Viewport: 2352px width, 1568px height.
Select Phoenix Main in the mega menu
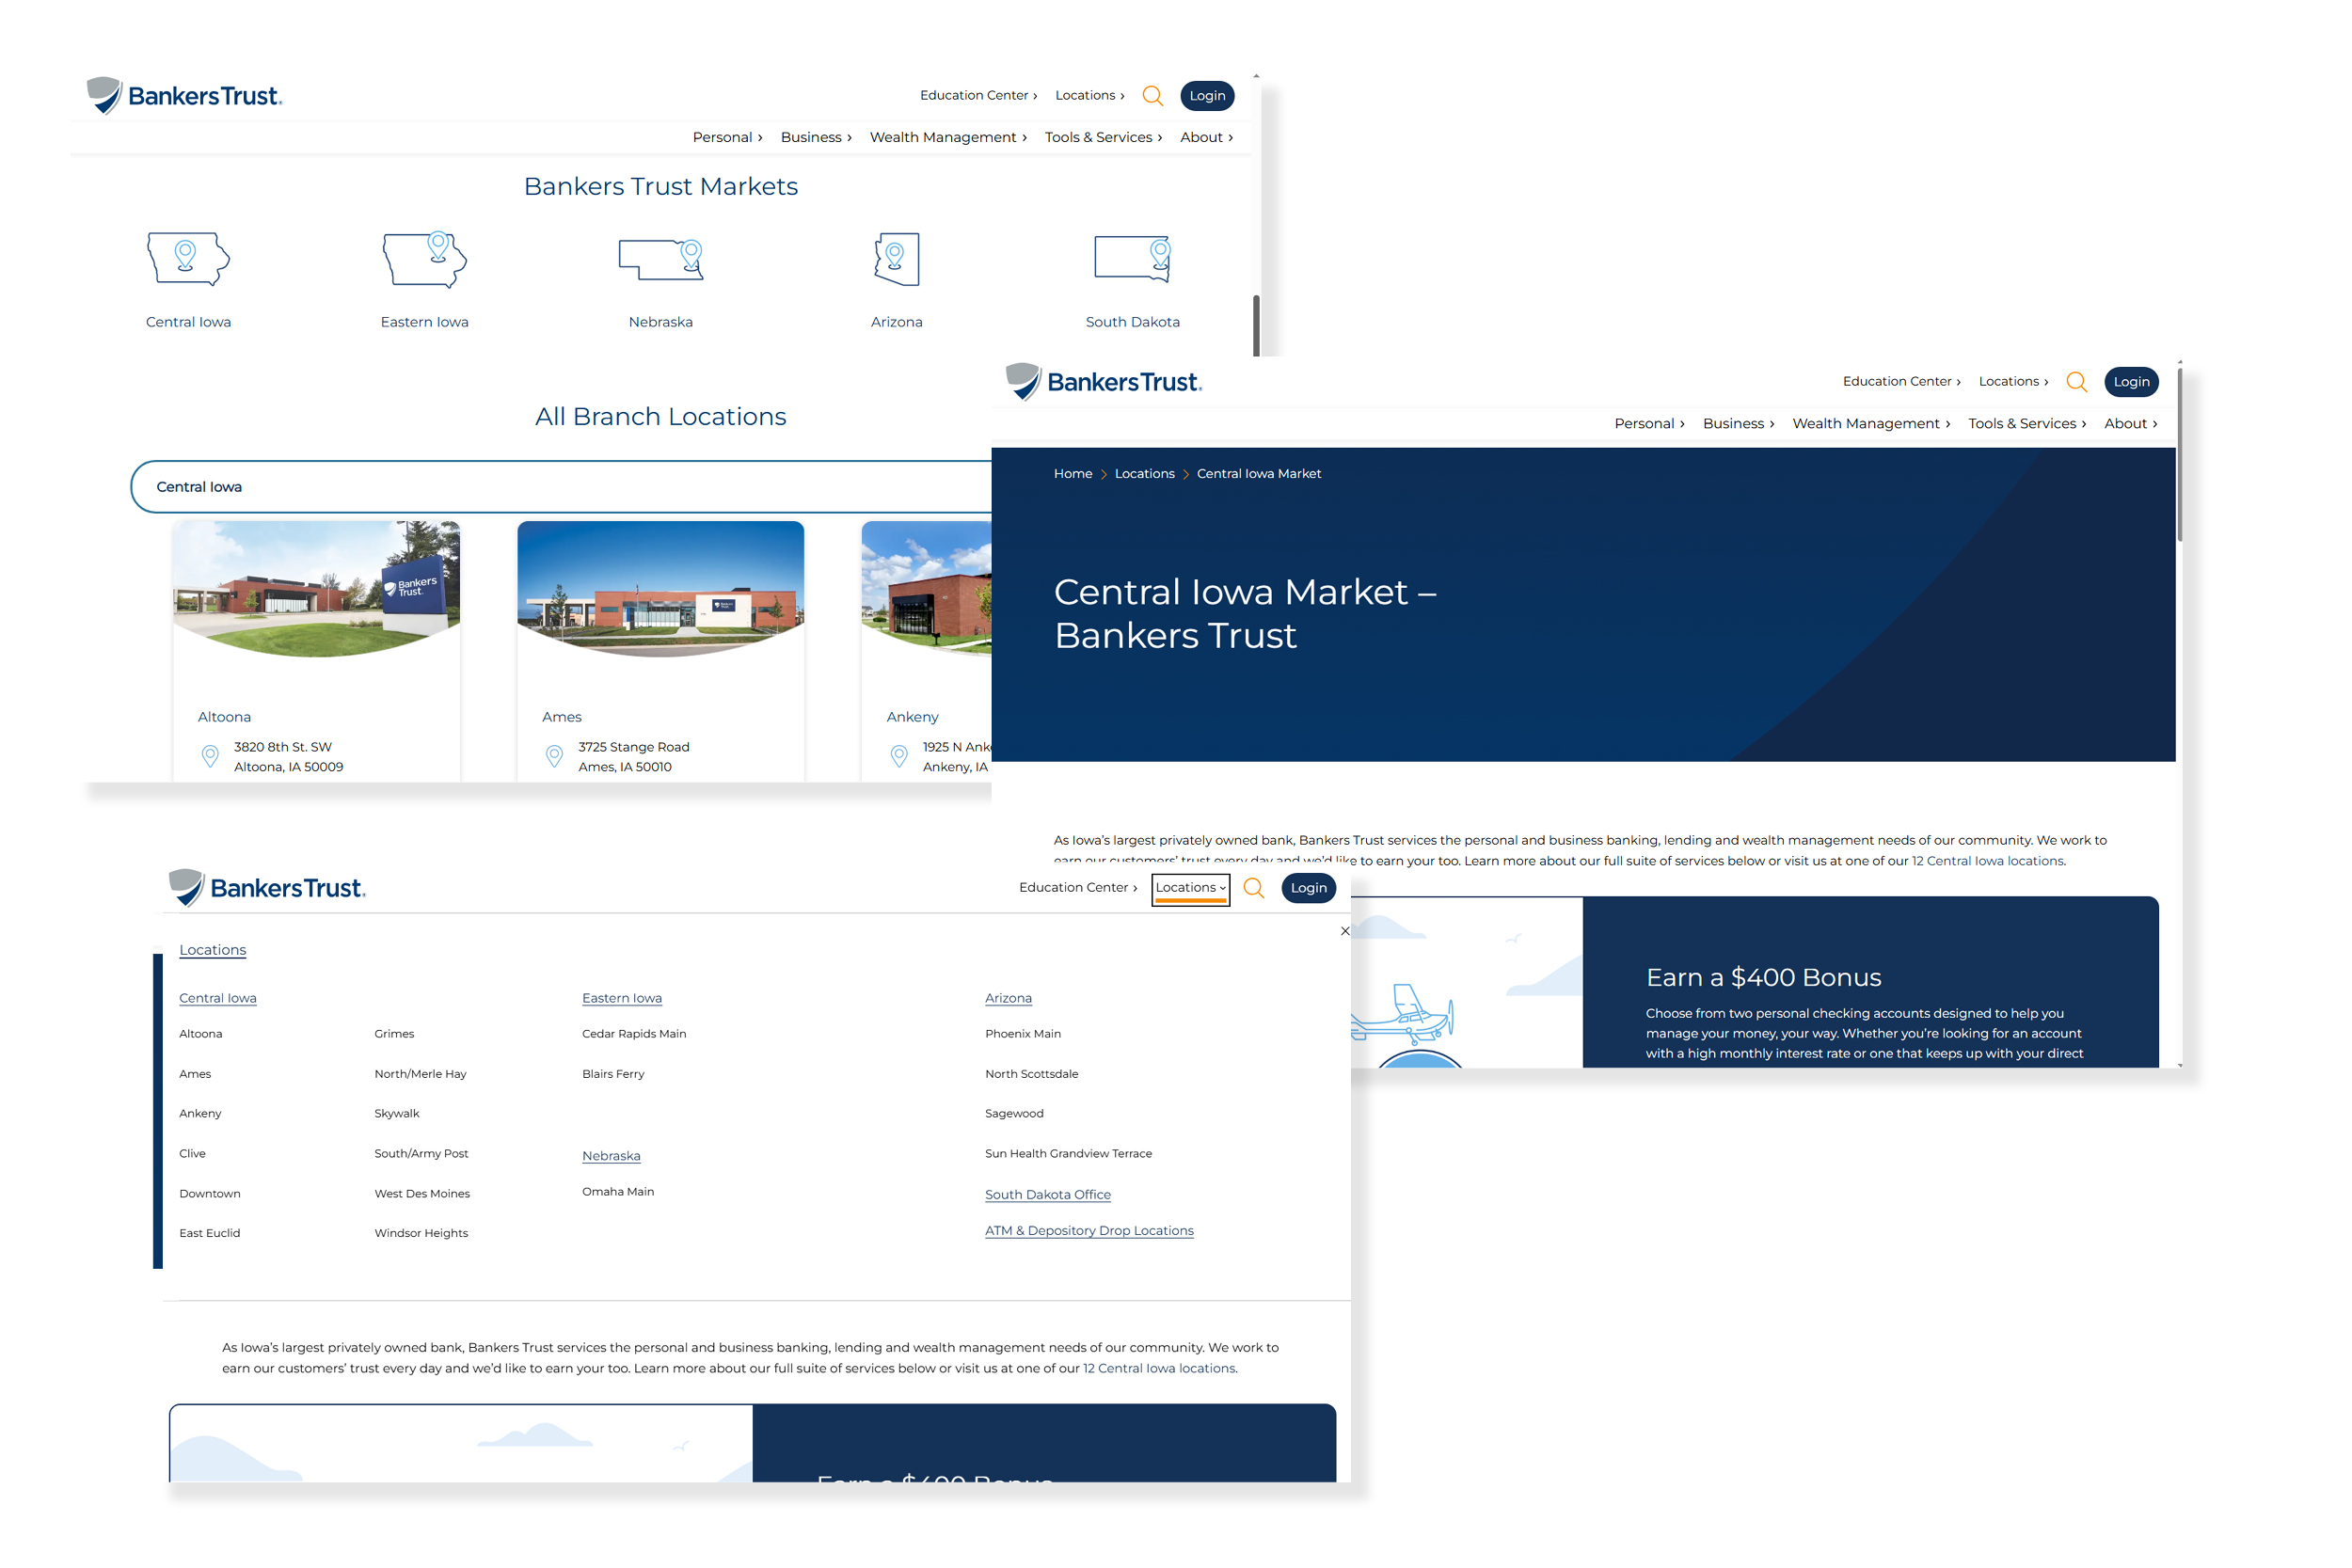[x=1023, y=1034]
